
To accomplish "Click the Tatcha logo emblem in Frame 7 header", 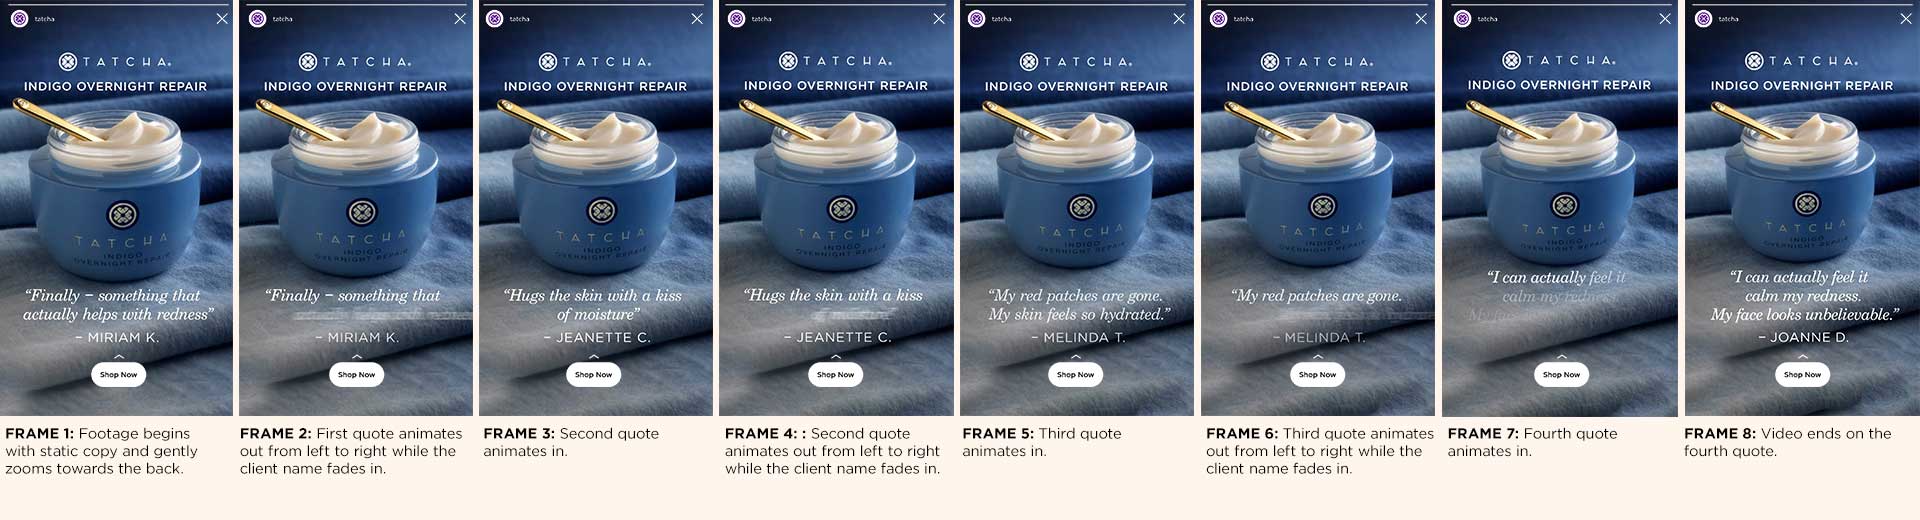I will point(1511,60).
